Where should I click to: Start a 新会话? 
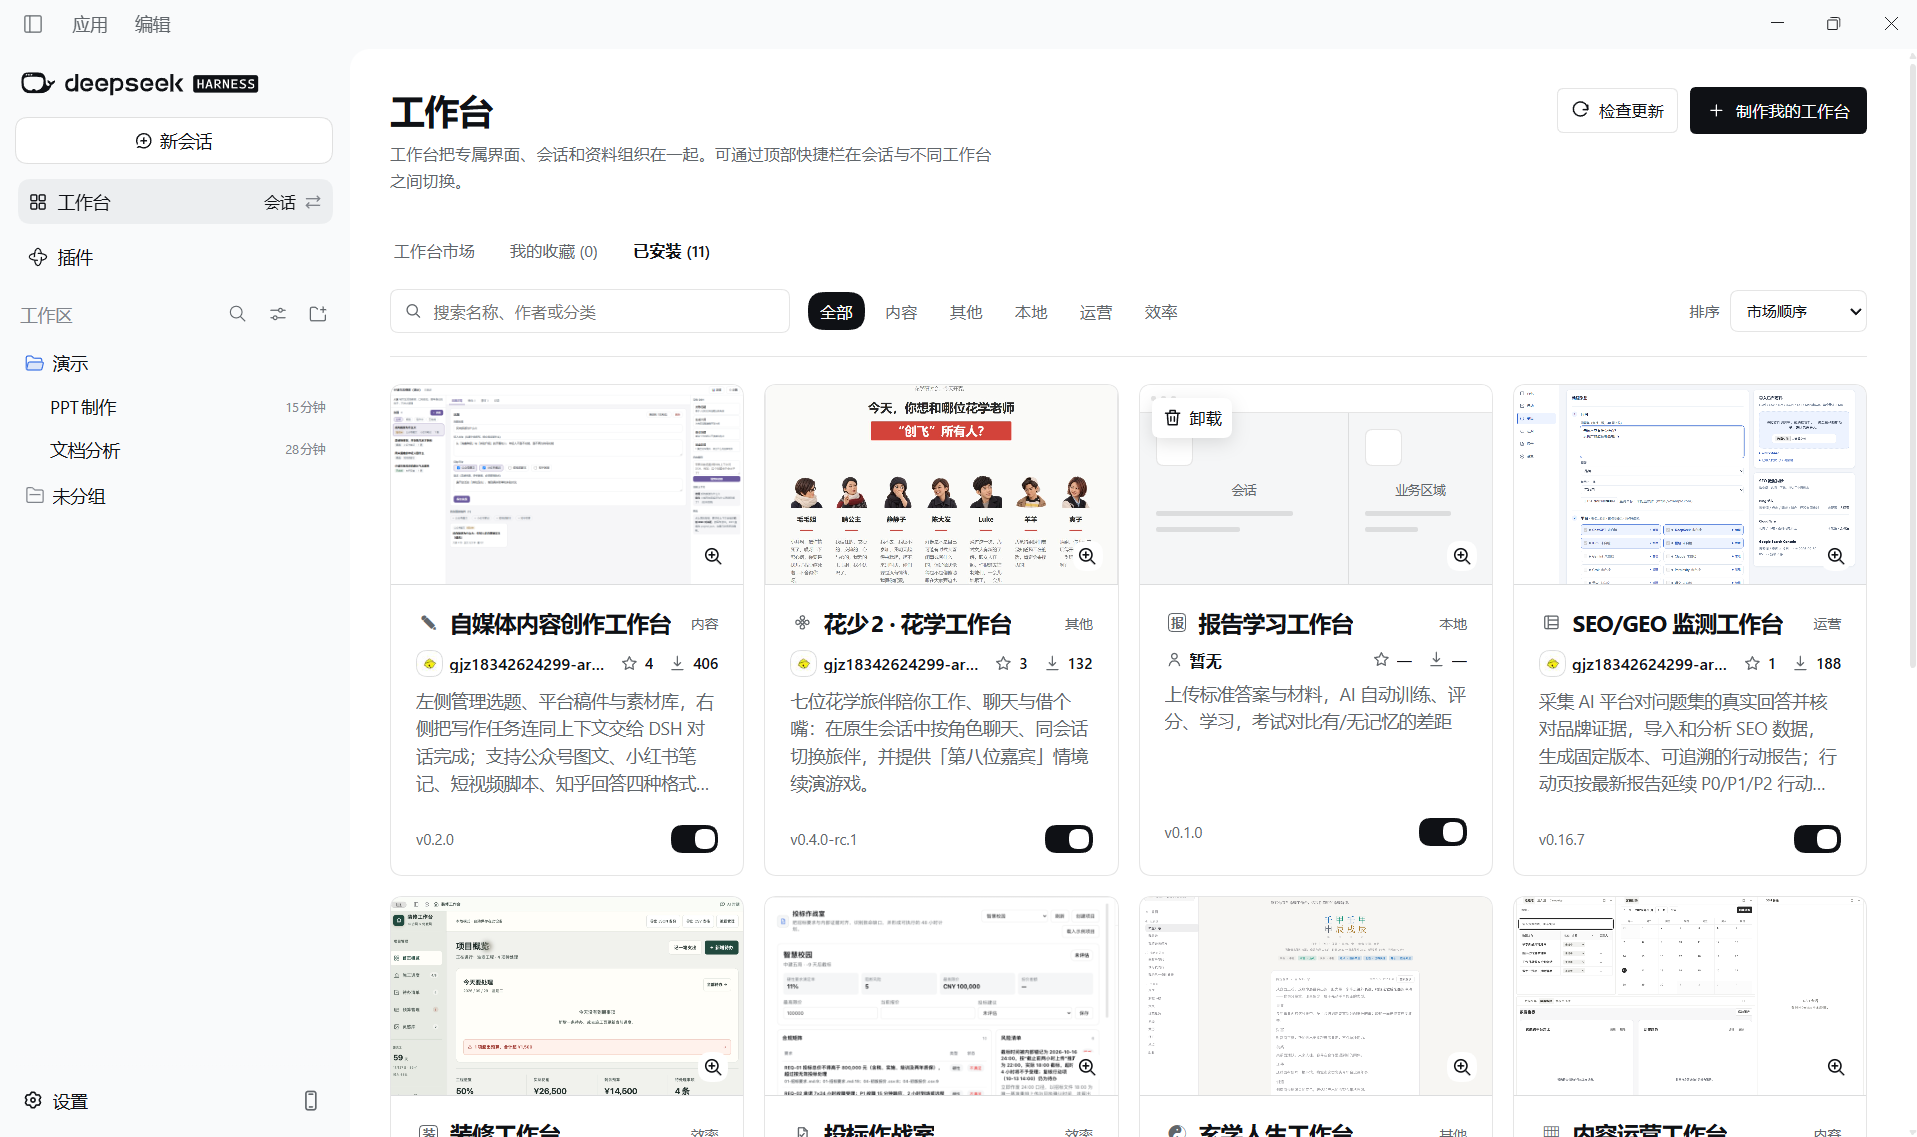[174, 141]
